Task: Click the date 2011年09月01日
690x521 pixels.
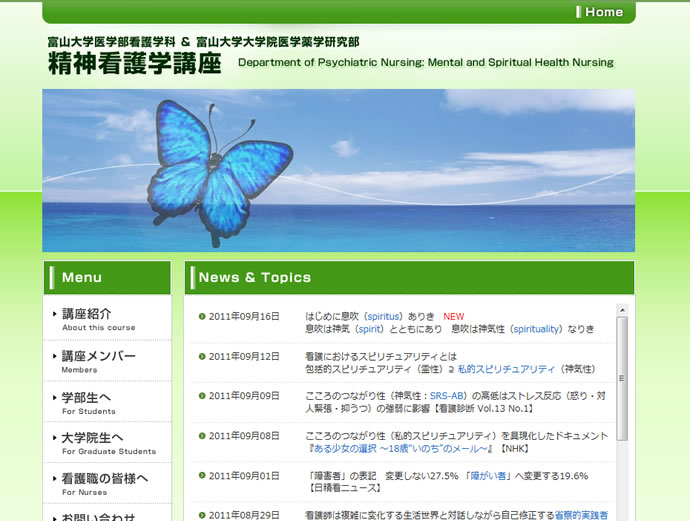Action: point(244,476)
